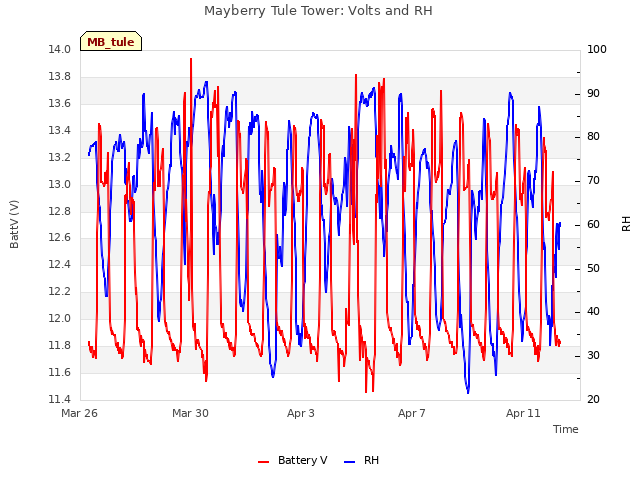640x480 pixels.
Task: Click the BattV (V) axis label
Action: point(14,224)
